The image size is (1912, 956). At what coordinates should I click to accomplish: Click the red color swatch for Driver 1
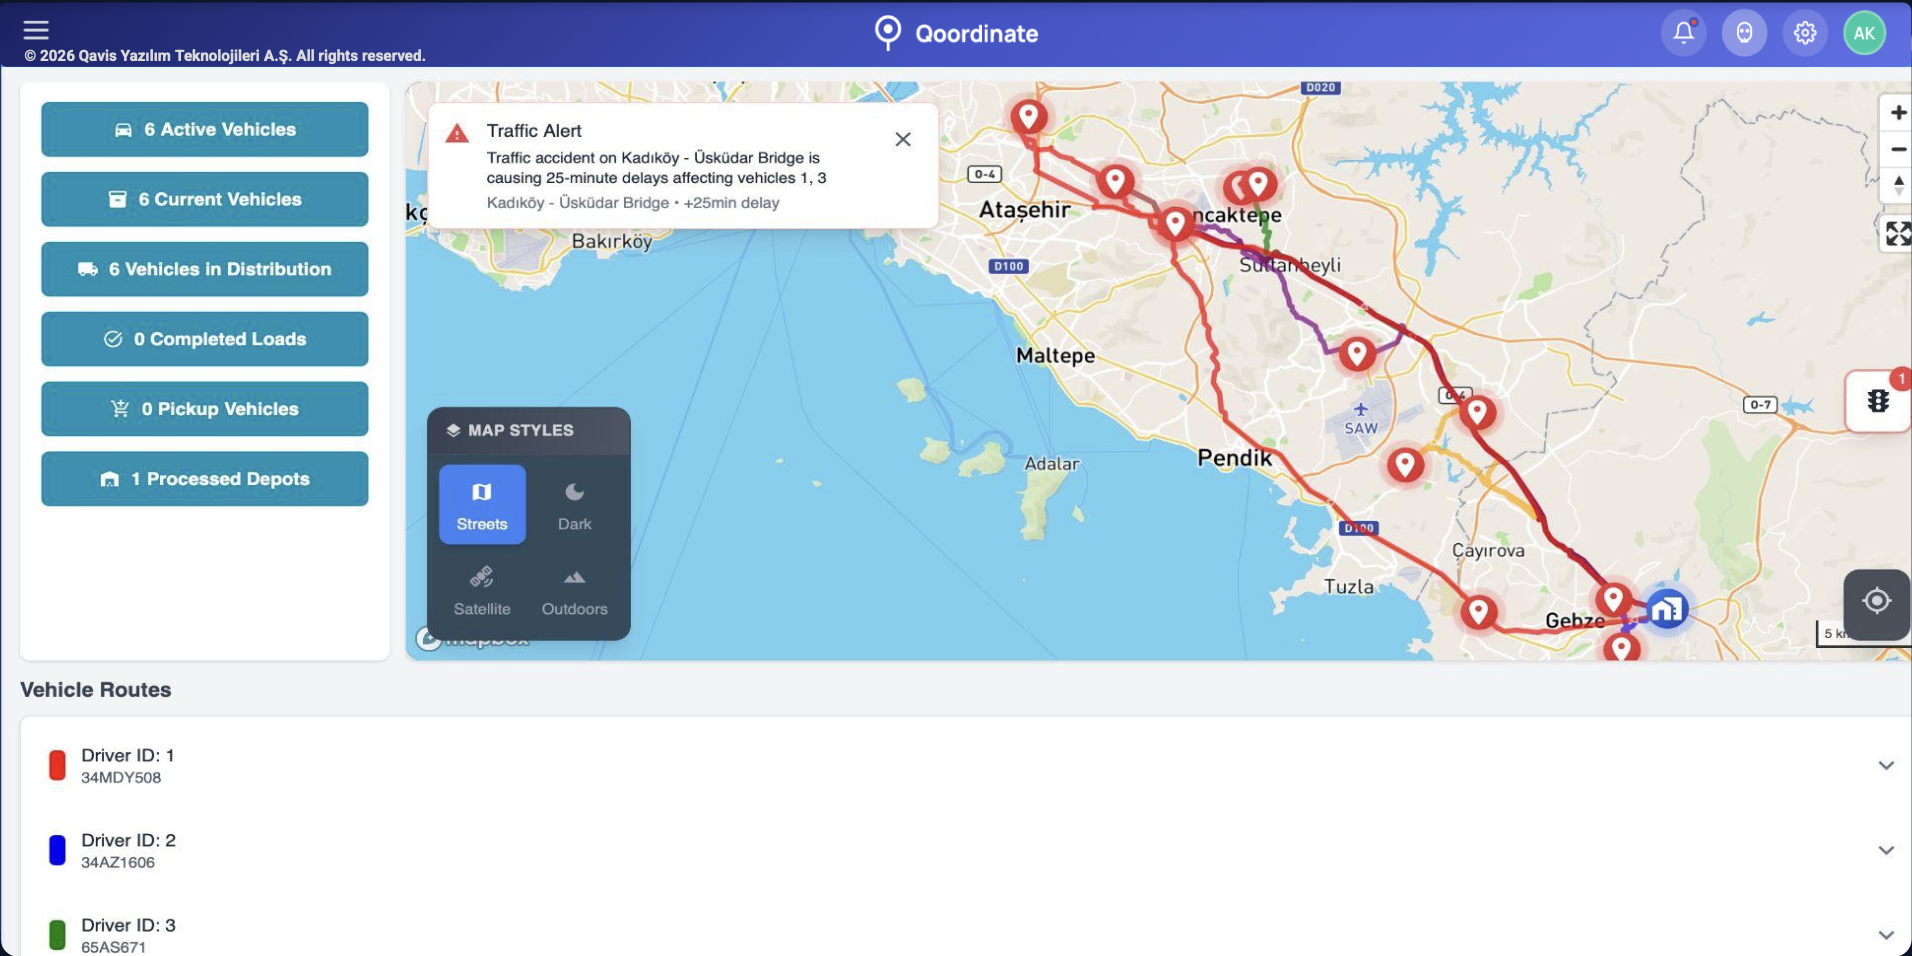click(57, 765)
